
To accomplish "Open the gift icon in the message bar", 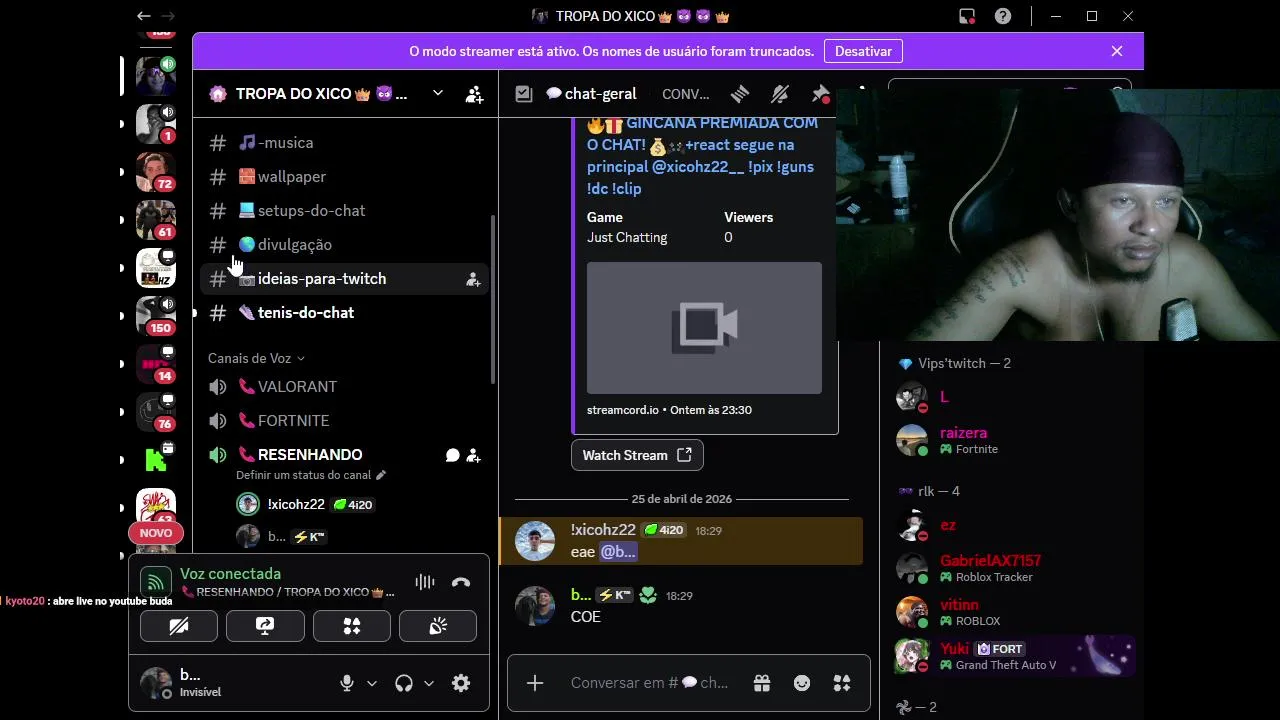I will [762, 683].
